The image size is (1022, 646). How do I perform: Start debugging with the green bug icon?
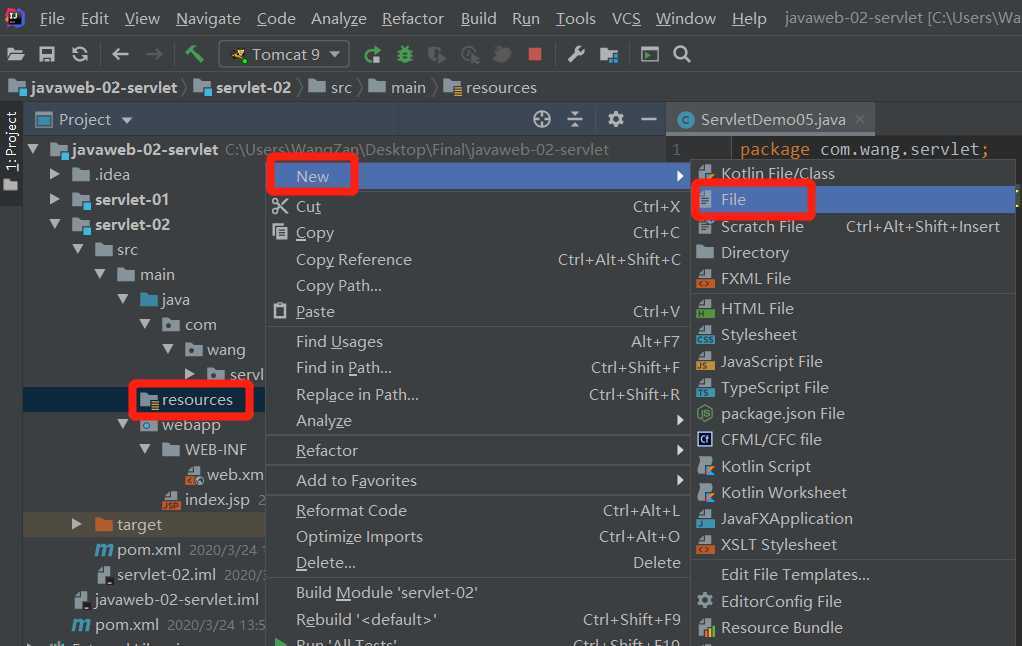pos(405,54)
